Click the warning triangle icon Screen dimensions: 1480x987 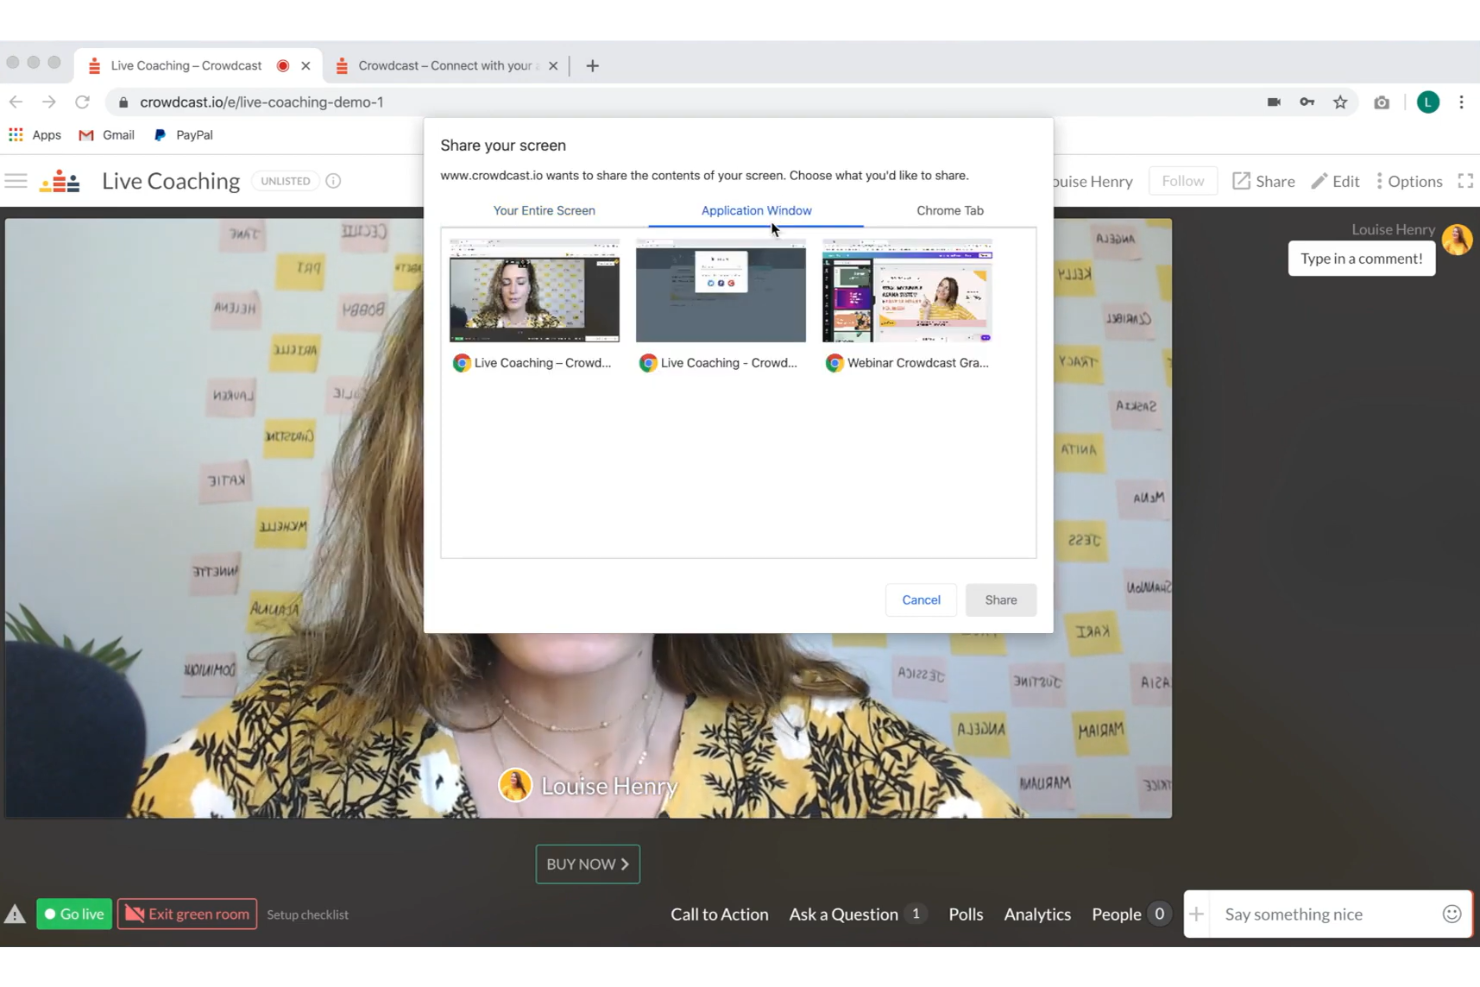pos(15,914)
